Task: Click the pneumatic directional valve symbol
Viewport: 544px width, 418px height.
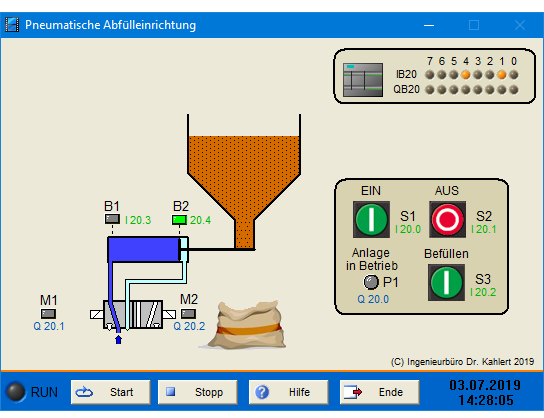Action: [x=133, y=314]
